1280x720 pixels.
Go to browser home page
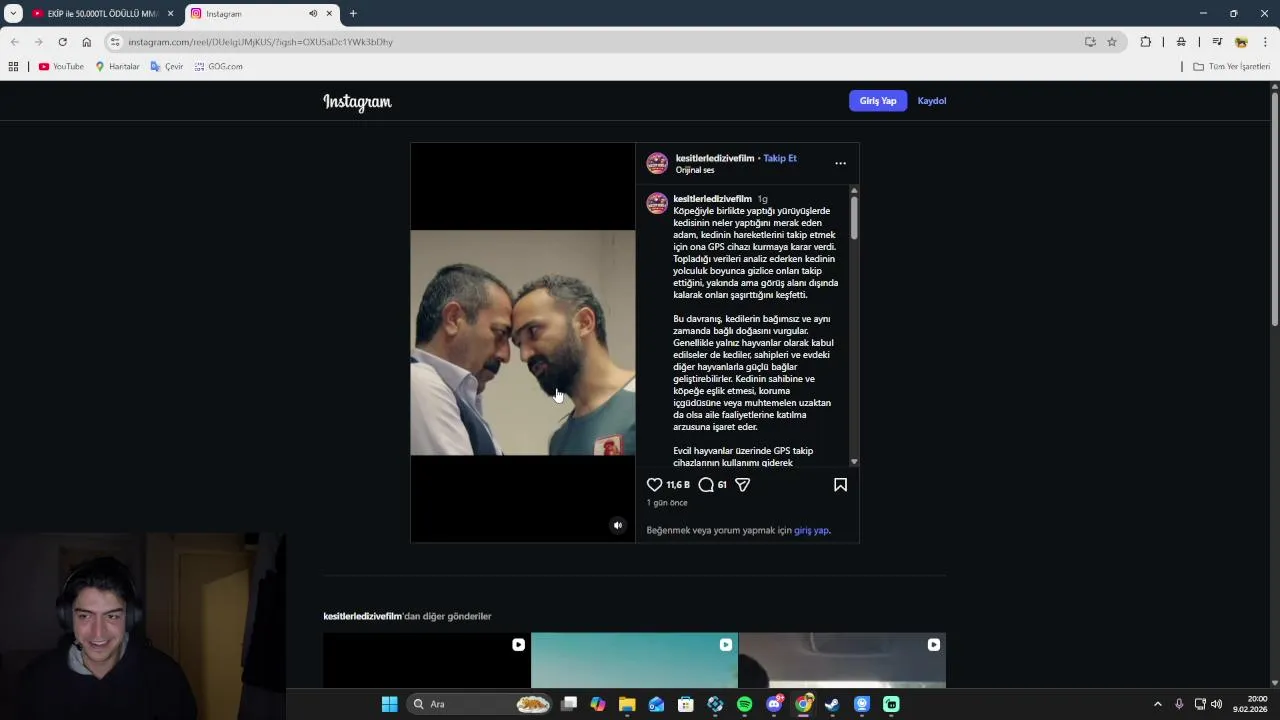(86, 42)
